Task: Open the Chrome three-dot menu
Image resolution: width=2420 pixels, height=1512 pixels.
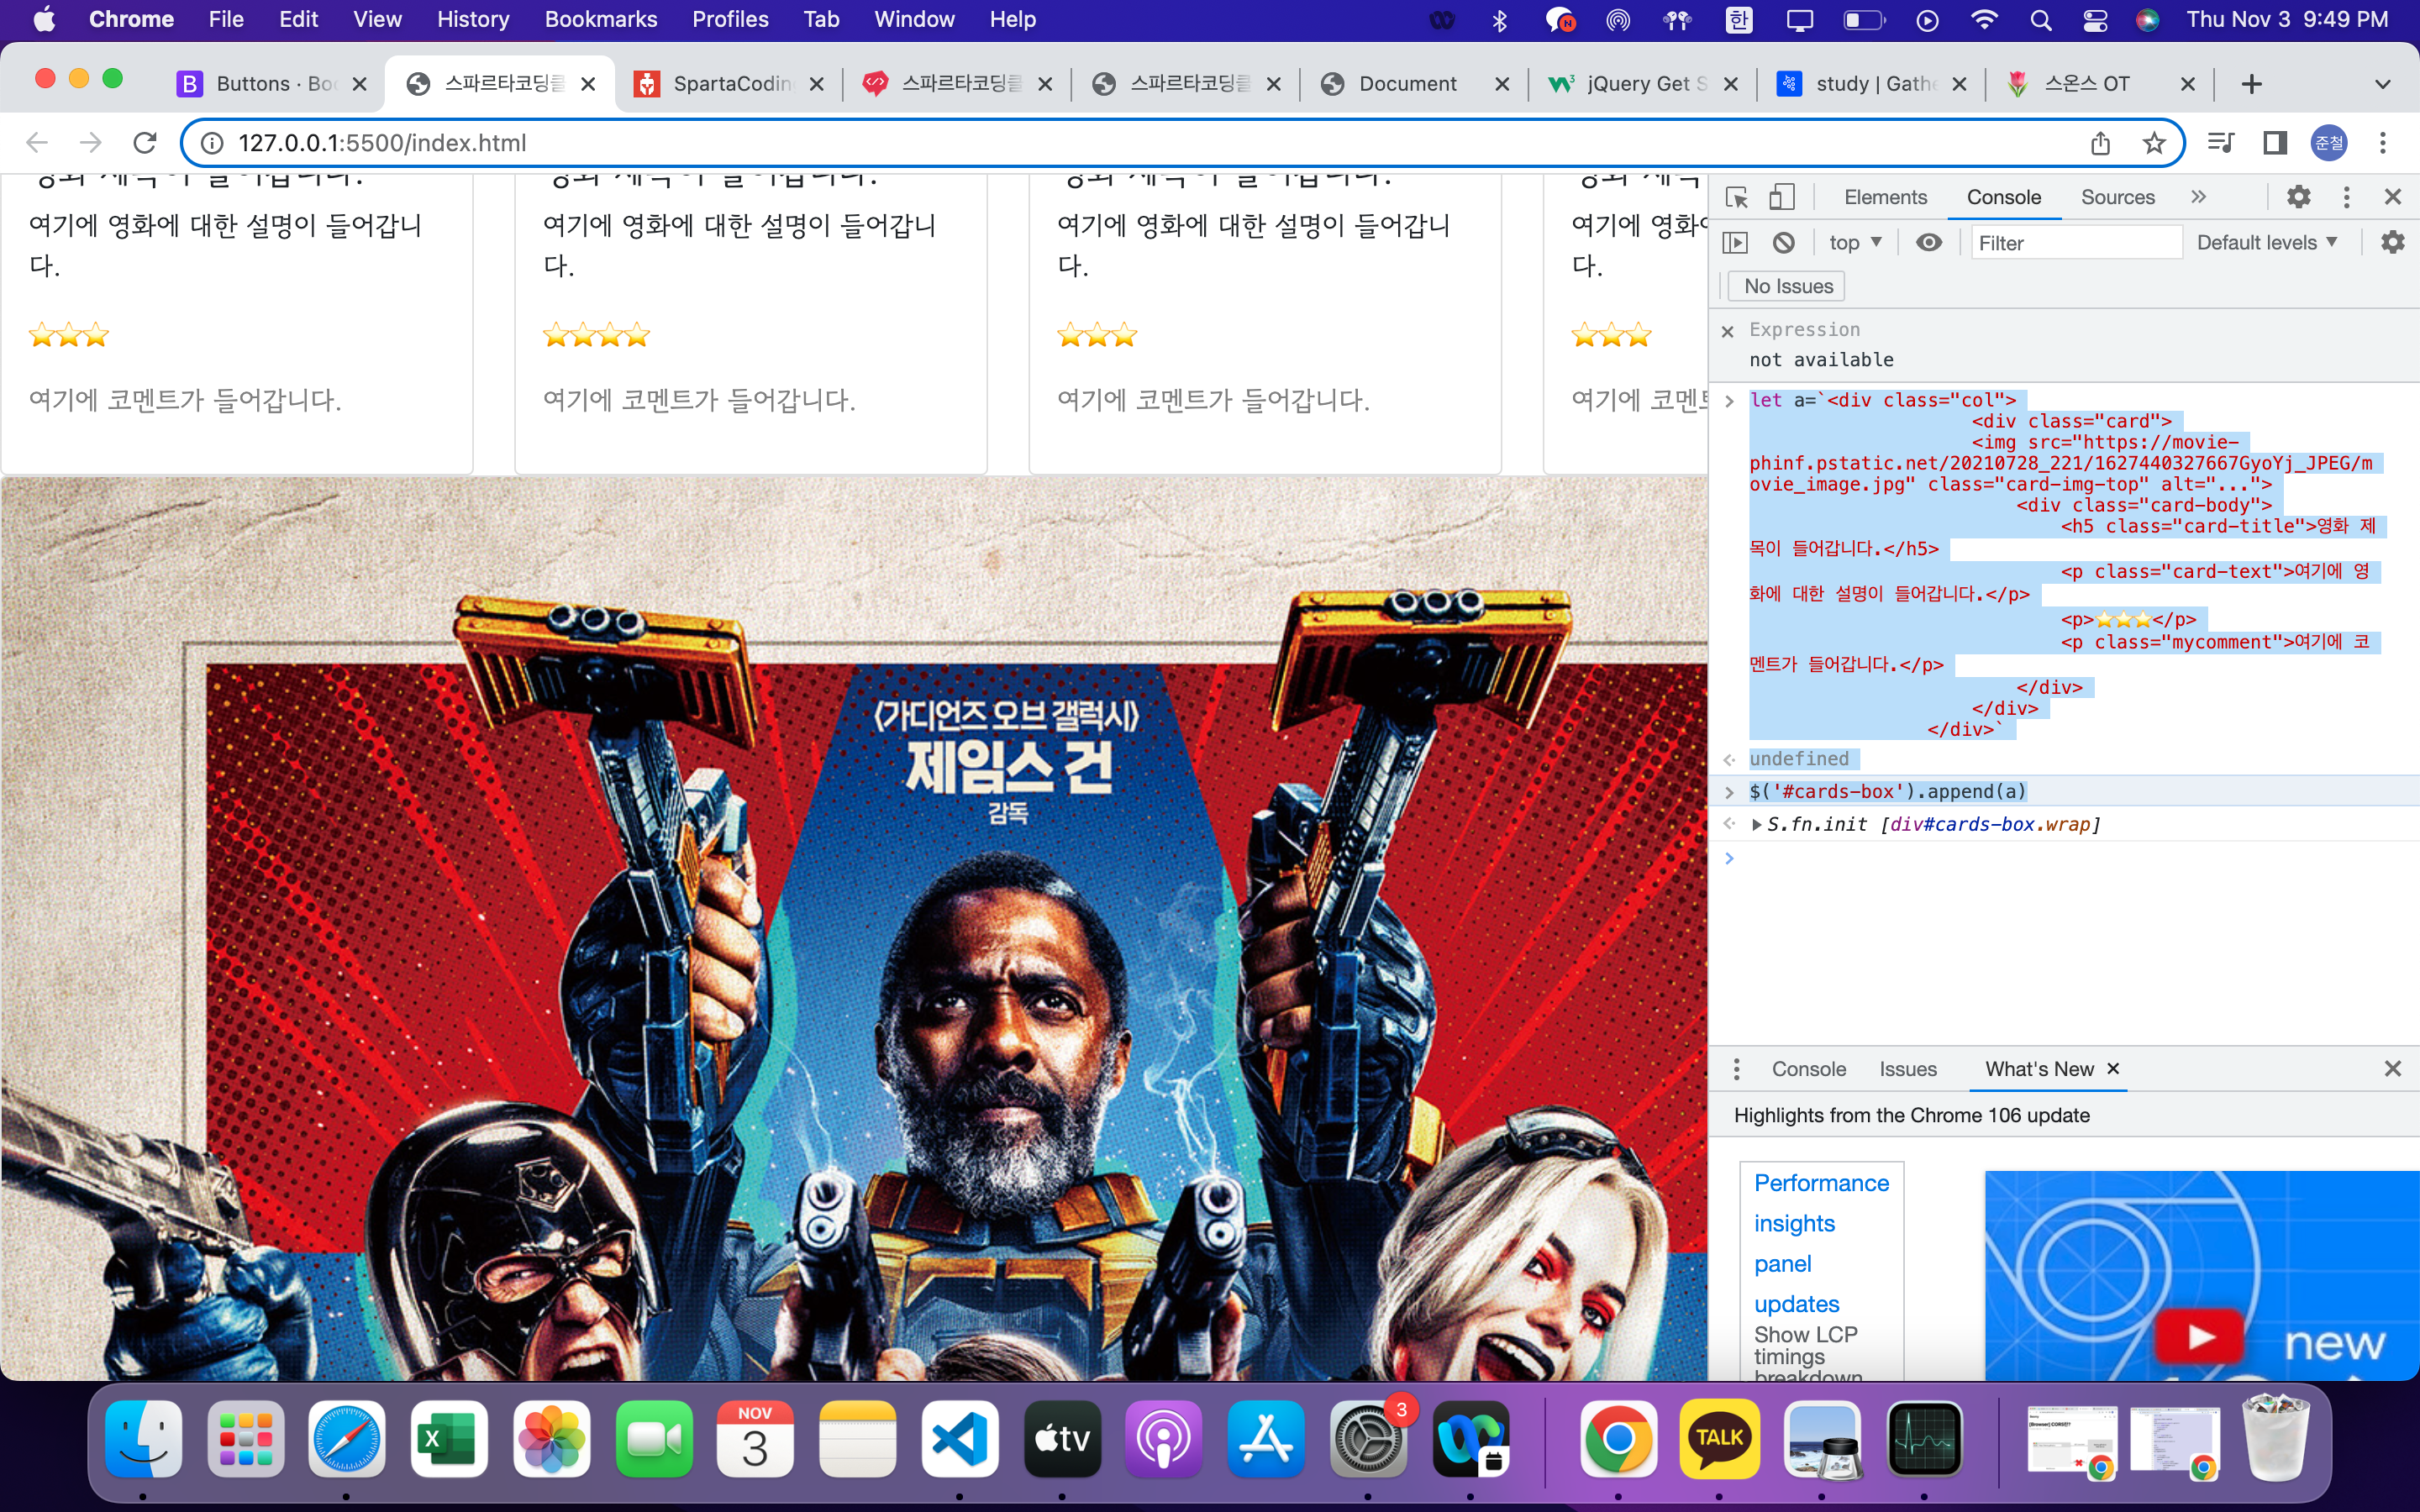Action: [2383, 143]
